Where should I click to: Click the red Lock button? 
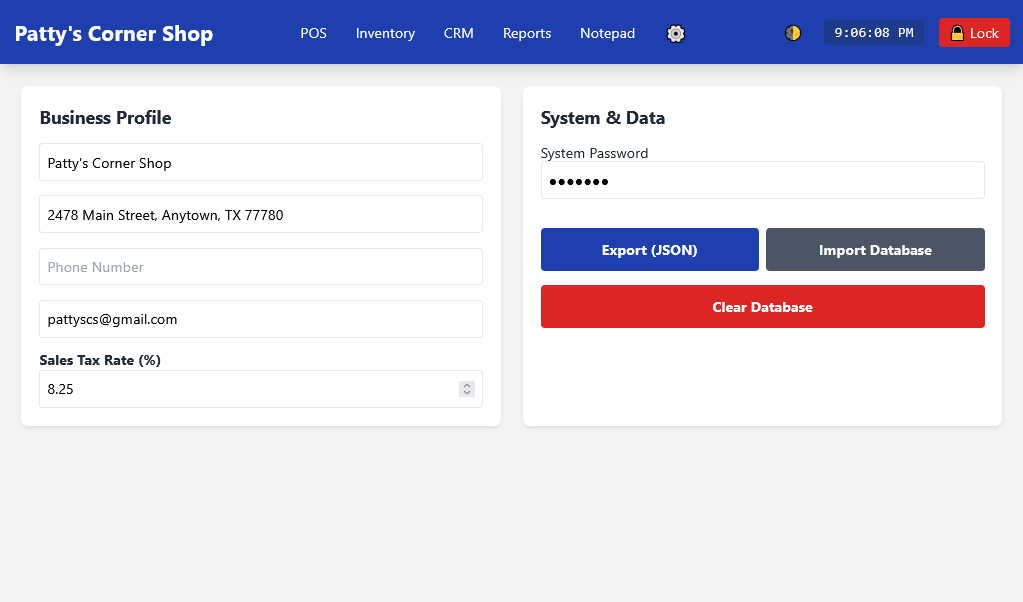(x=974, y=33)
